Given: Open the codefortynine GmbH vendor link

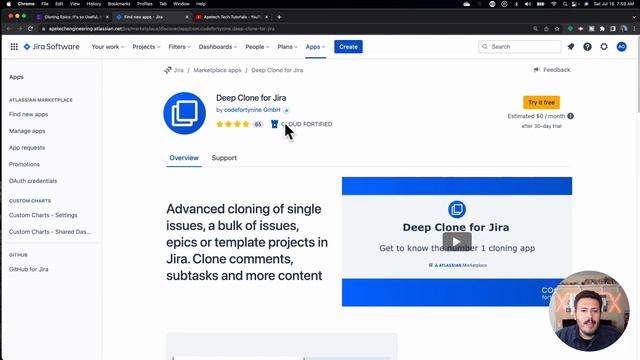Looking at the screenshot, I should coord(252,110).
